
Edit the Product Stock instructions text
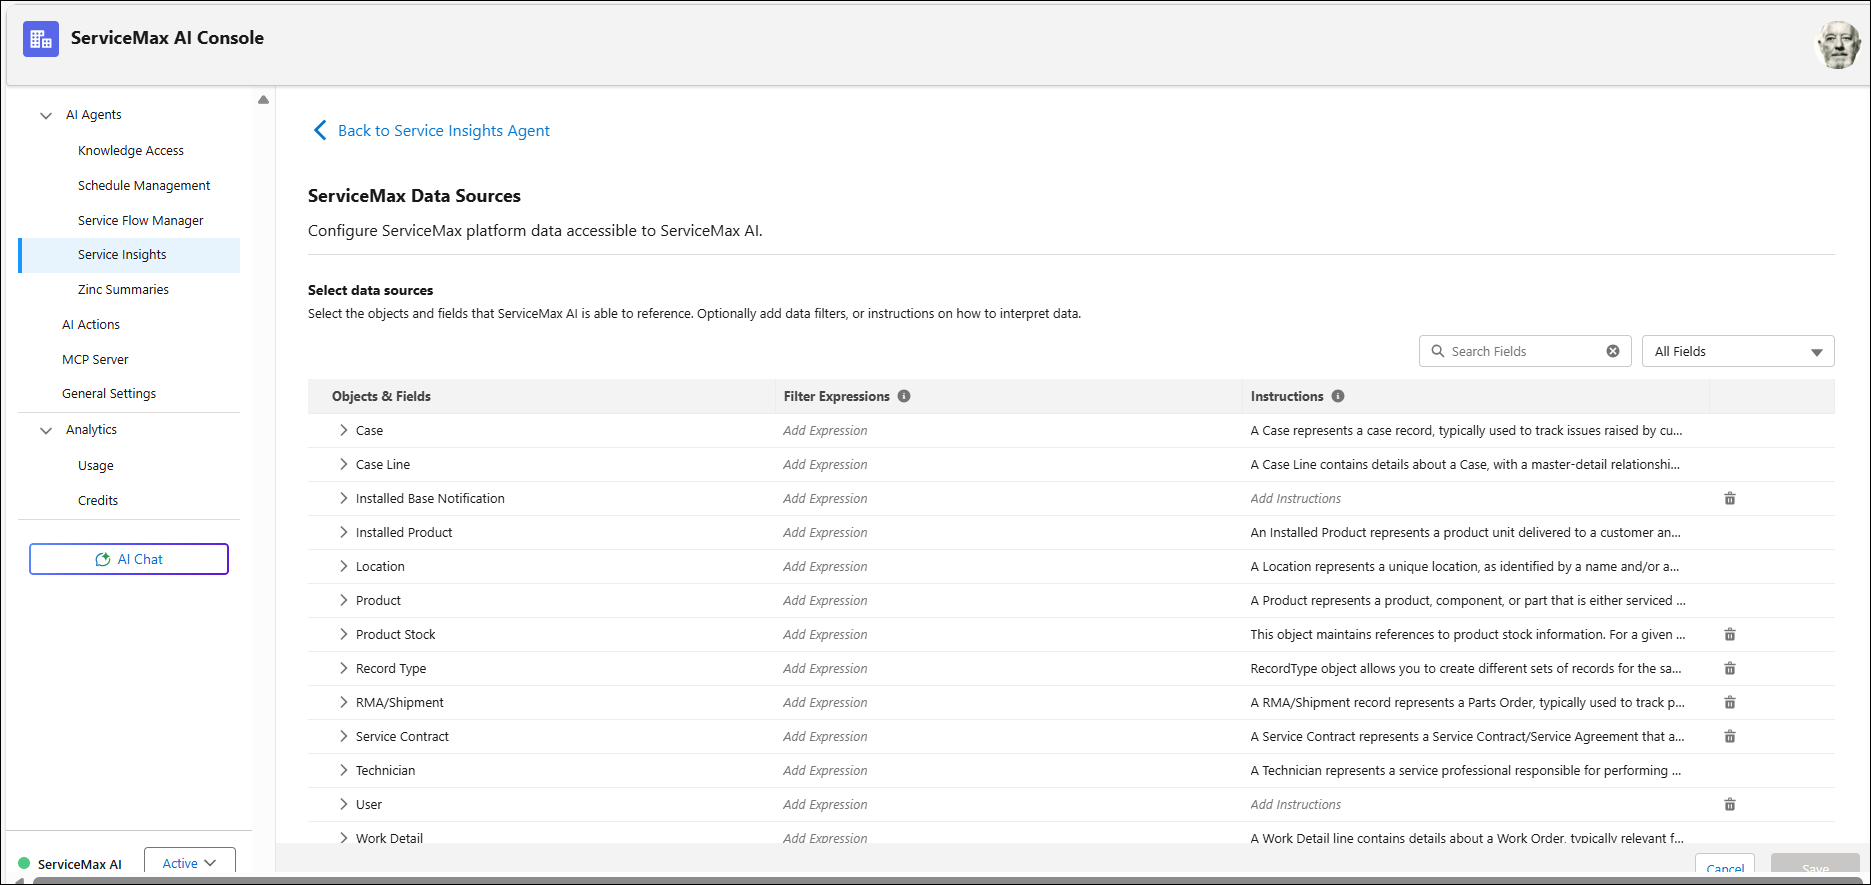[1467, 634]
